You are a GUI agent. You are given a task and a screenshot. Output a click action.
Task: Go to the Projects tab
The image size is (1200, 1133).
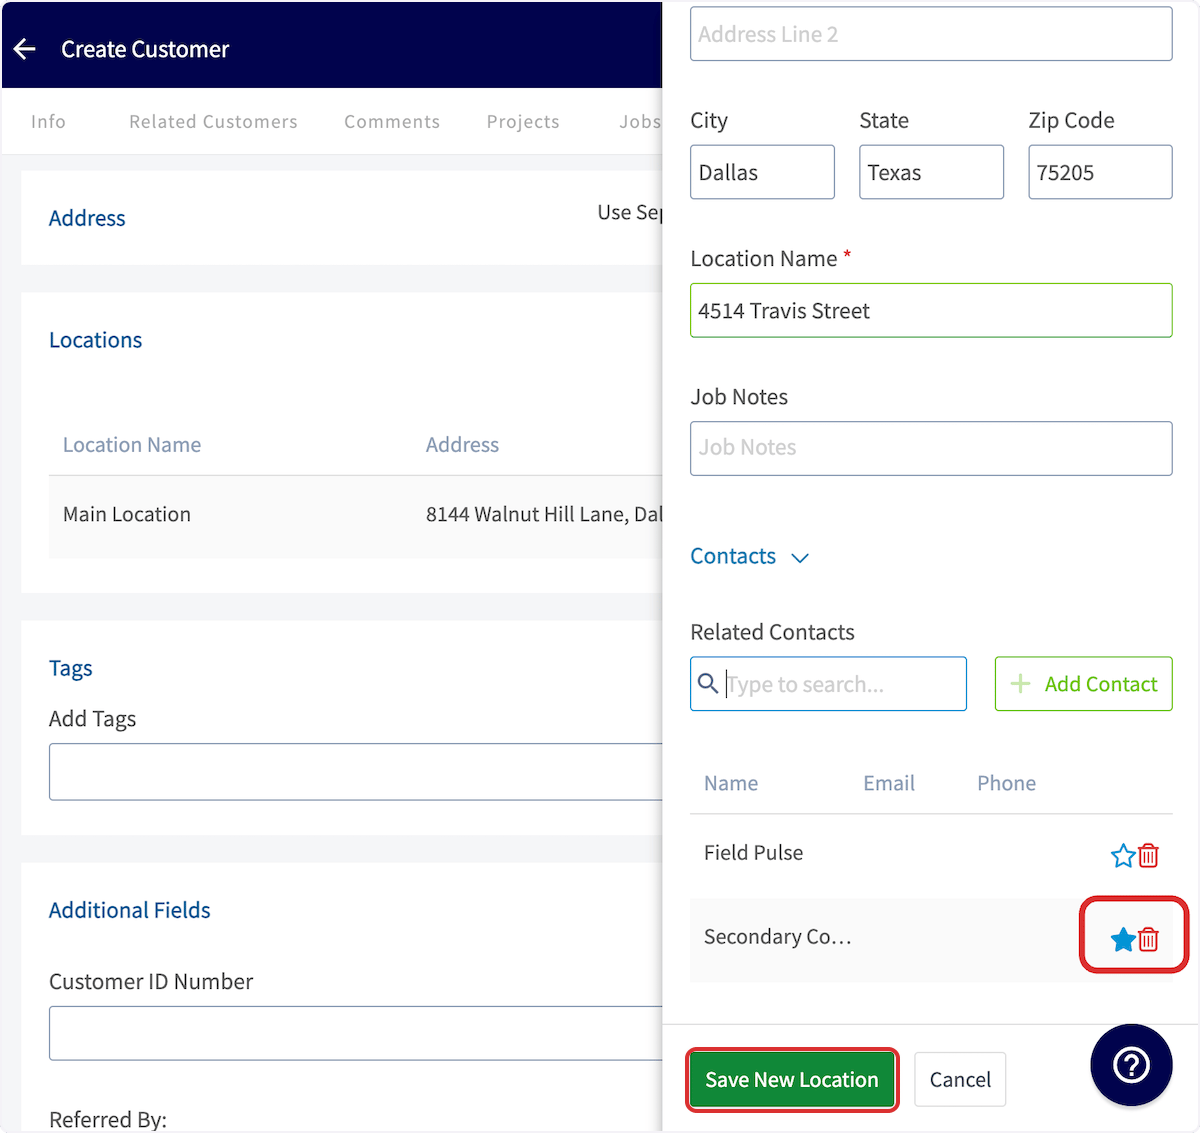[523, 121]
